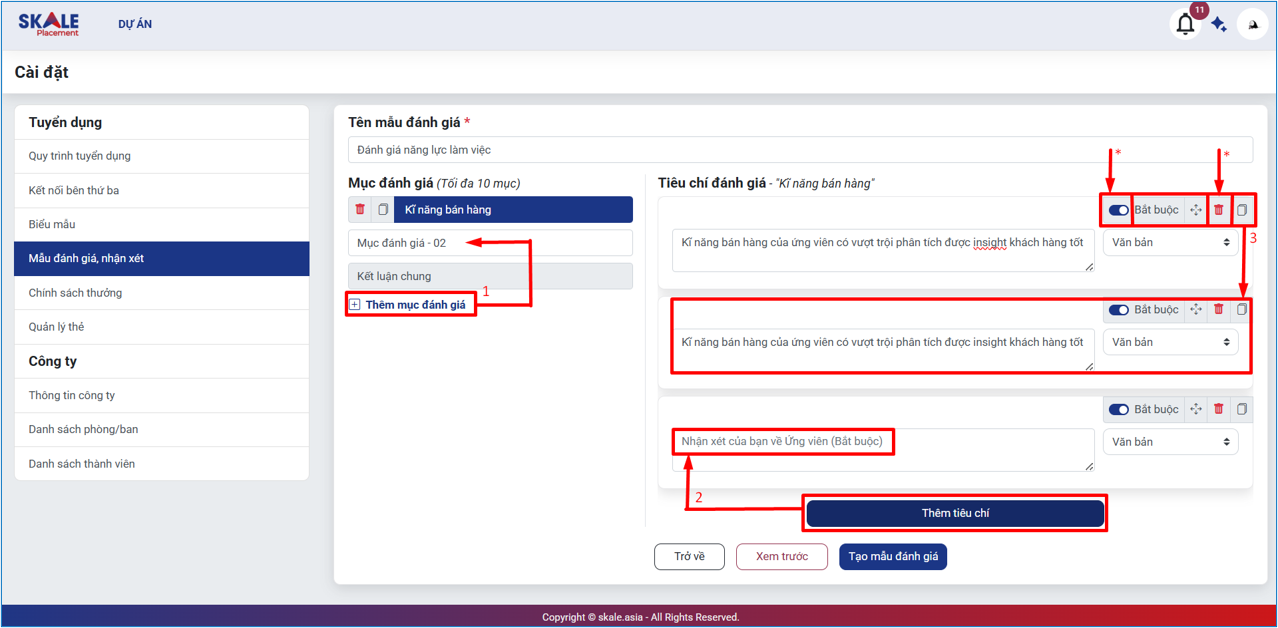
Task: Copy the second criterion using copy icon
Action: [1242, 310]
